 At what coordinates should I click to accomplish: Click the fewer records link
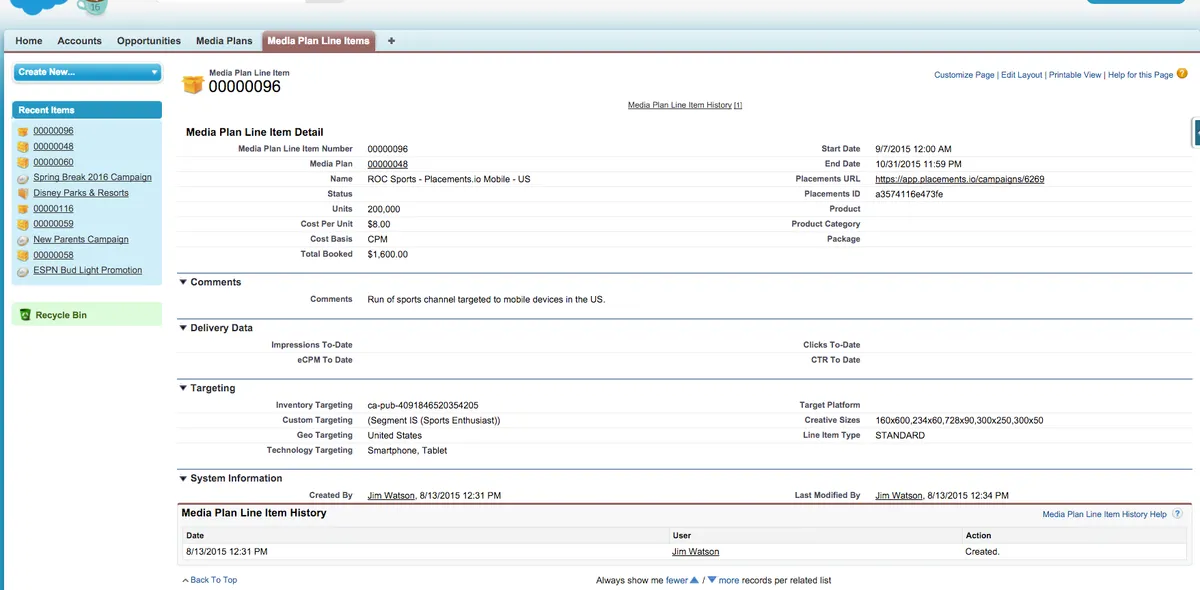(677, 580)
